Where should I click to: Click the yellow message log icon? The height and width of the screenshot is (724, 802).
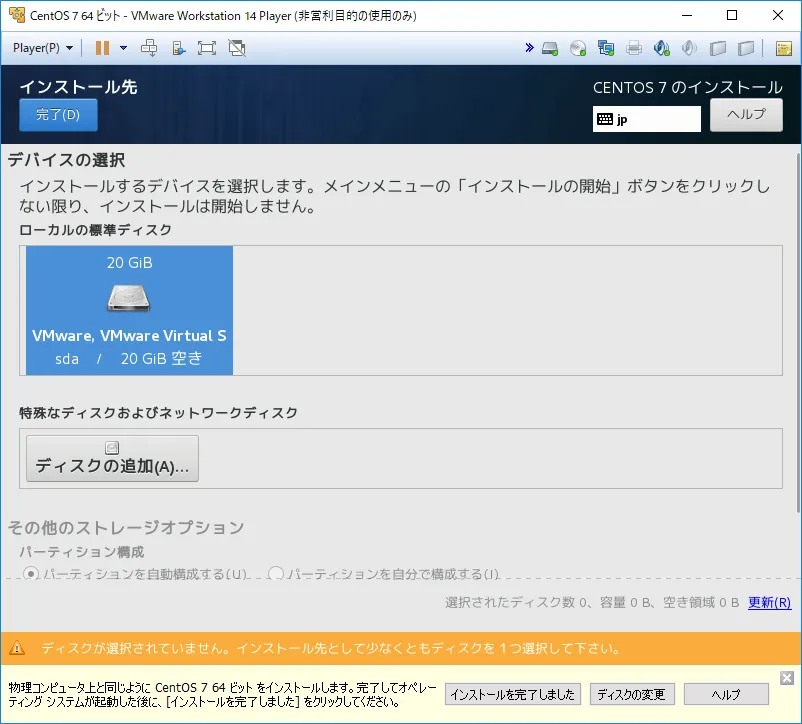[x=783, y=49]
